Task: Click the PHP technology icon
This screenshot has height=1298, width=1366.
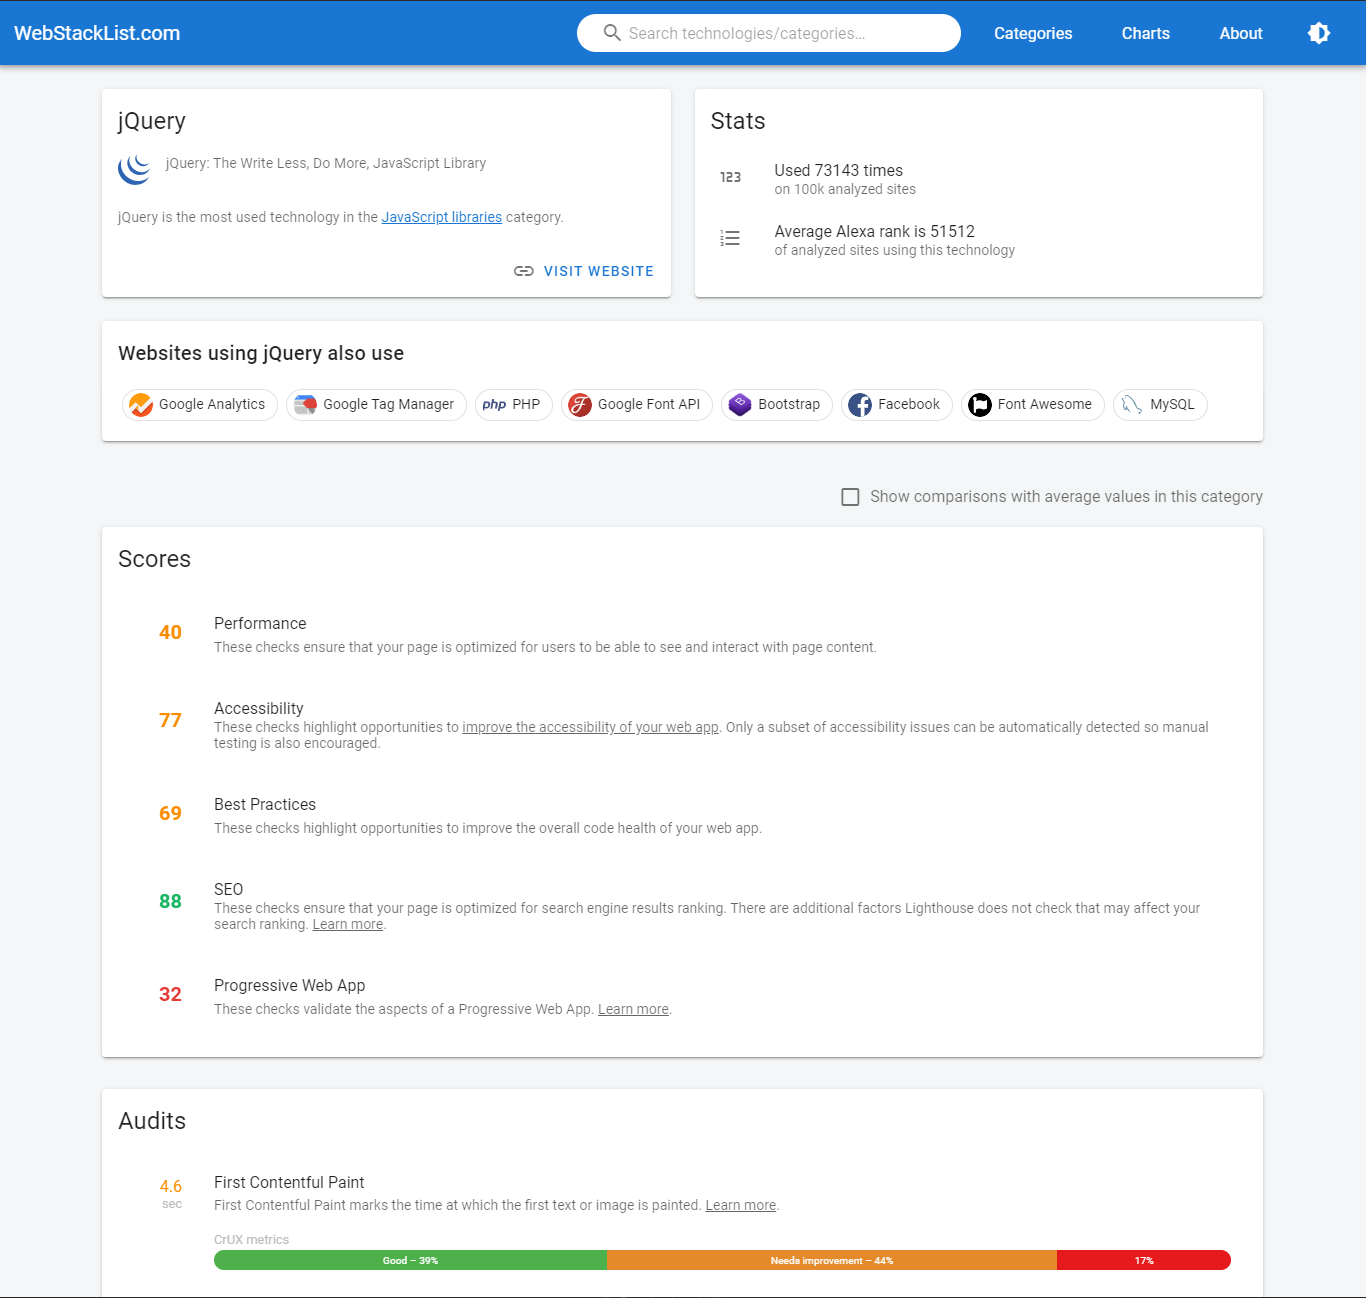Action: click(494, 405)
